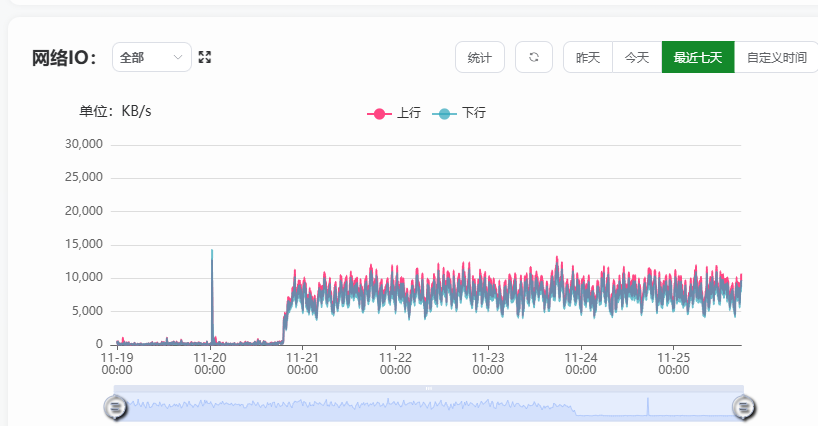This screenshot has width=818, height=426.
Task: Click the 网络IO panel title
Action: 64,58
